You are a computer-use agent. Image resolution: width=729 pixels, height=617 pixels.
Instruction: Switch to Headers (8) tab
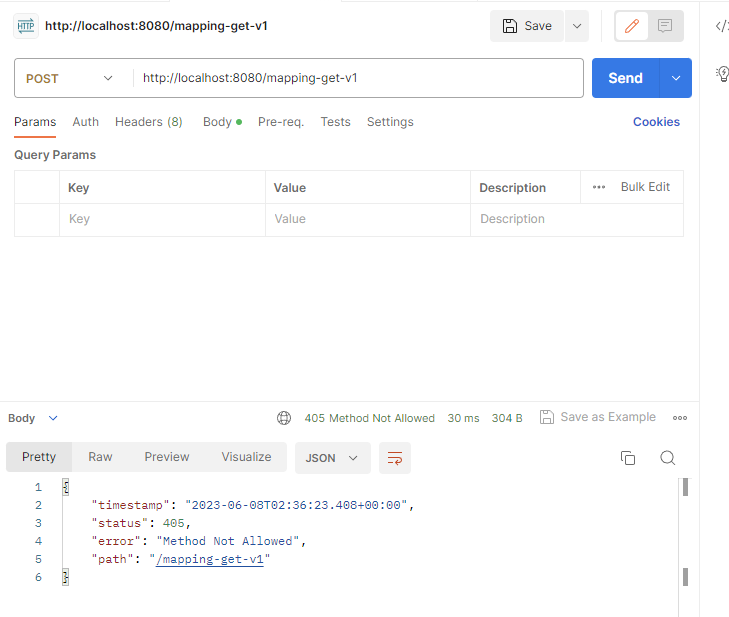click(x=149, y=122)
